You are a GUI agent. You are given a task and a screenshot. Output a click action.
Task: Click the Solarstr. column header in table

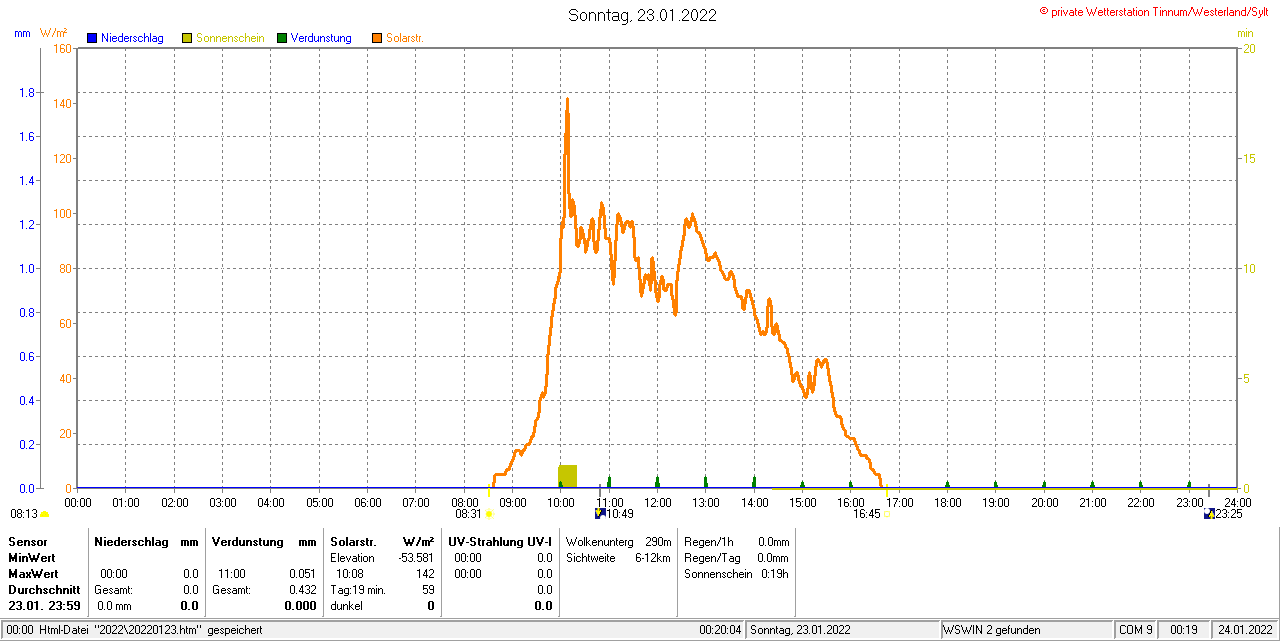[x=353, y=541]
